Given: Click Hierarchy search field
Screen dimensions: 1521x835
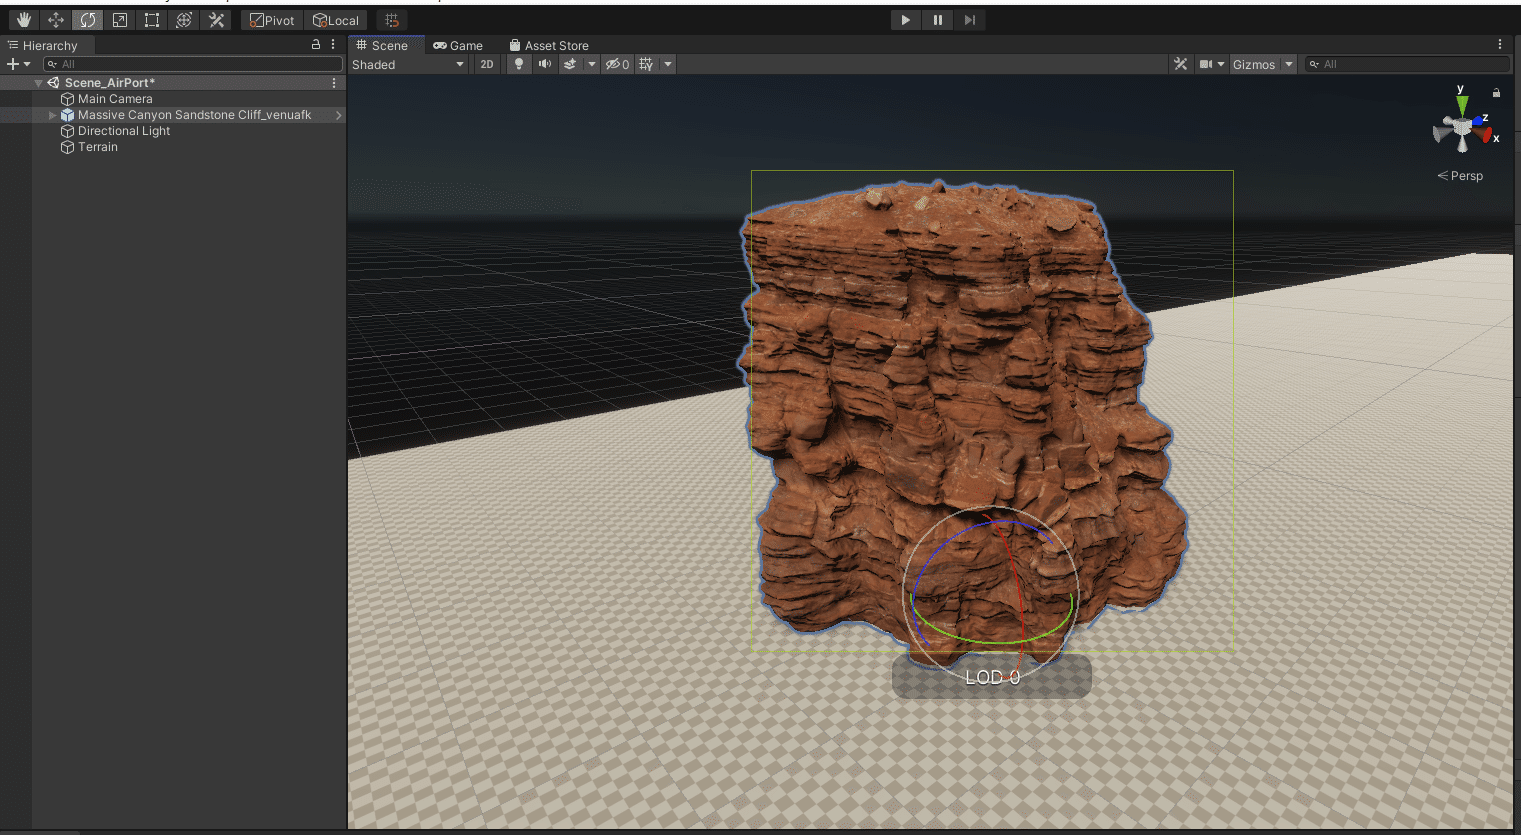Looking at the screenshot, I should [x=193, y=64].
